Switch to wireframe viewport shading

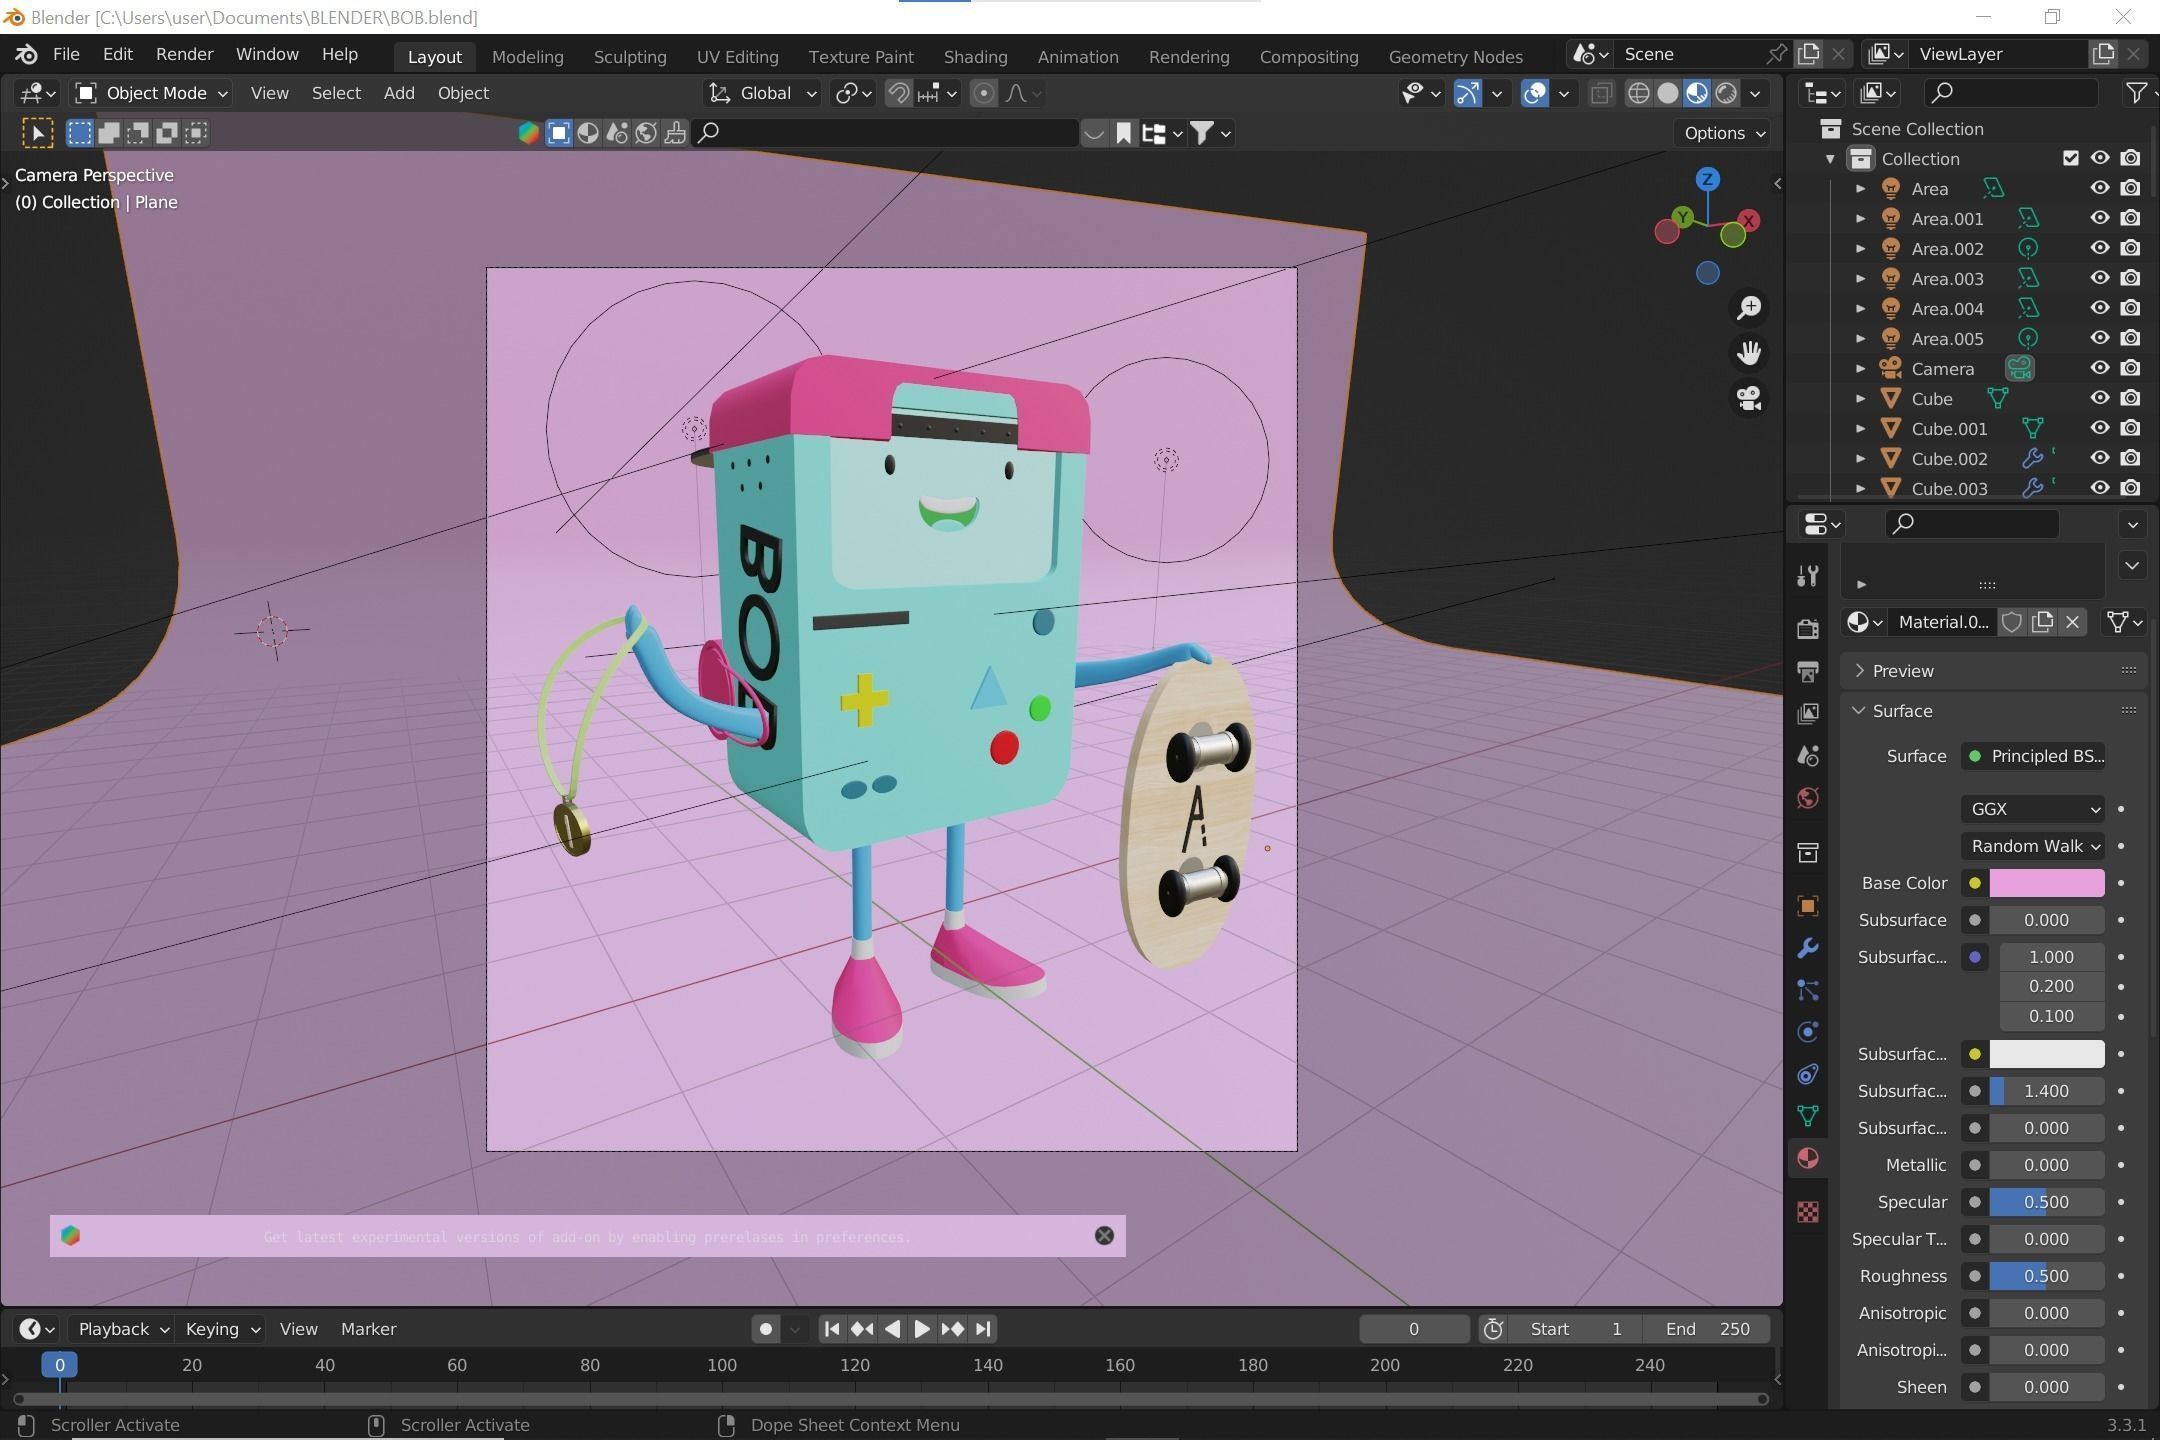click(x=1638, y=93)
